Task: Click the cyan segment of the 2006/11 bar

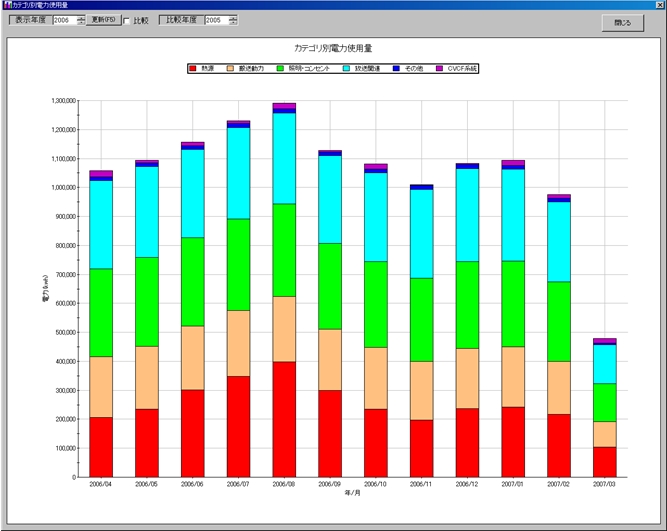Action: pyautogui.click(x=422, y=234)
